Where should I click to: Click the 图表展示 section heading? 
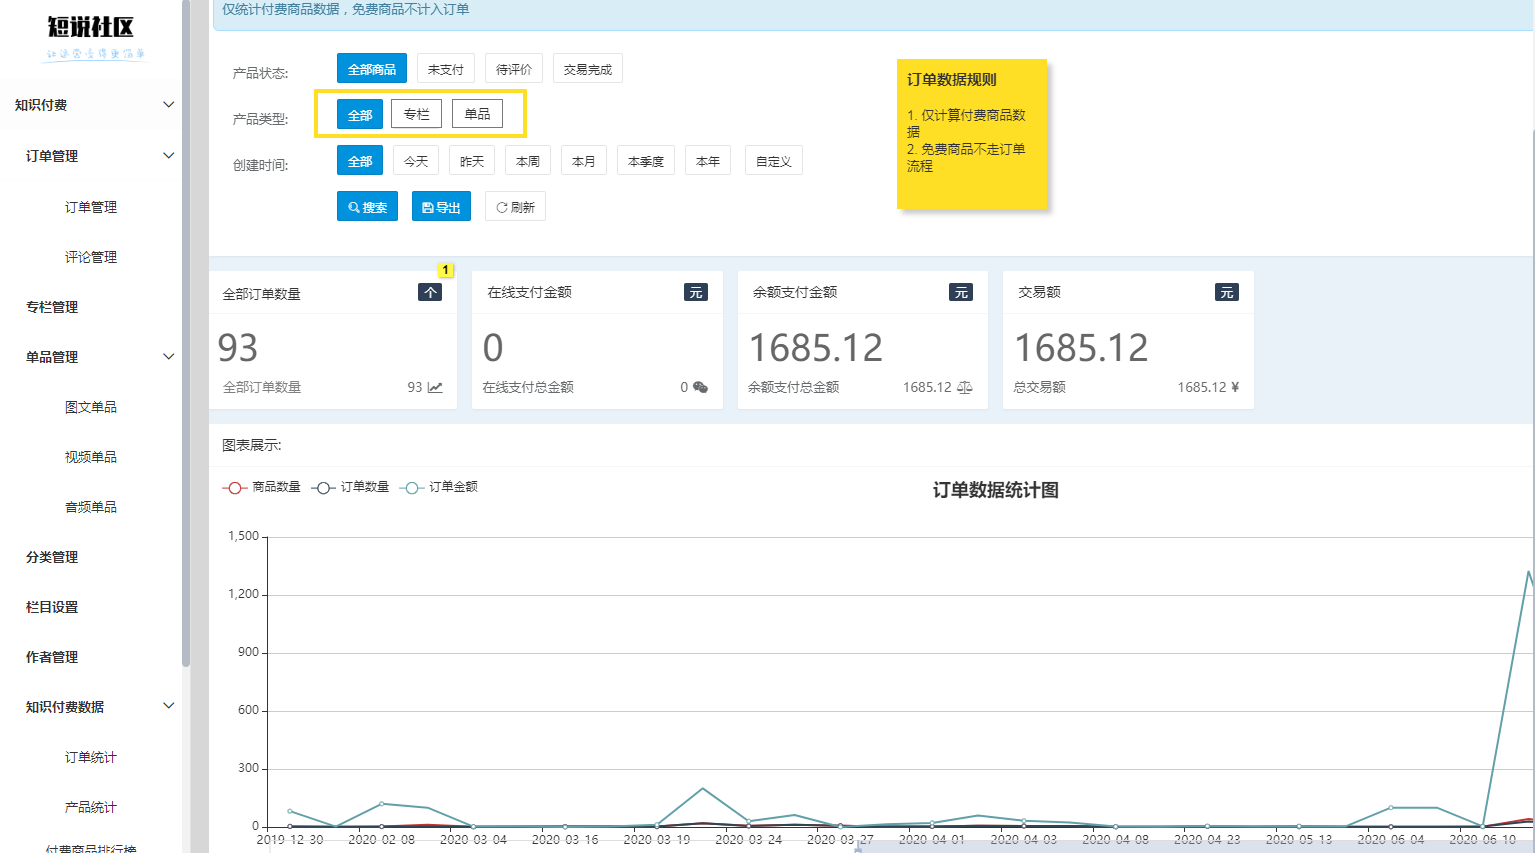tap(252, 445)
